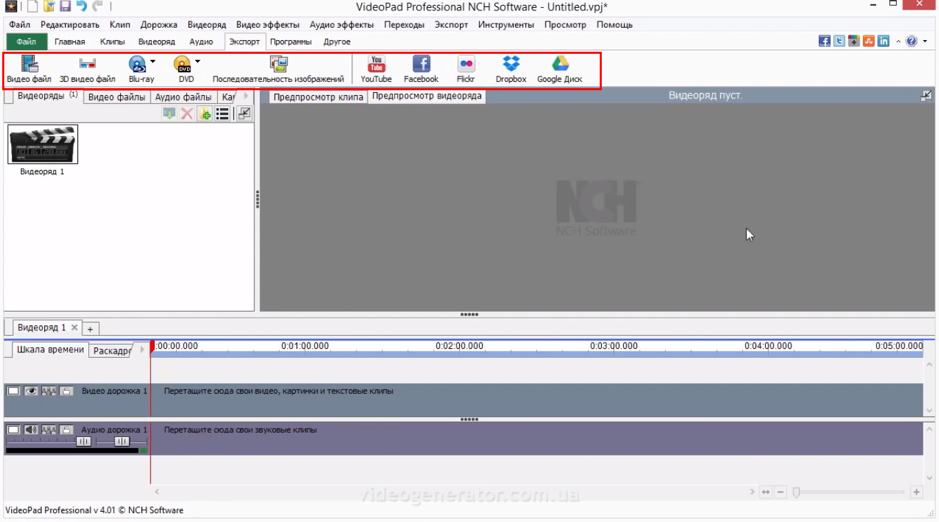Open Blu-ray dropdown arrow
Viewport: 939px width, 522px height.
click(x=153, y=62)
